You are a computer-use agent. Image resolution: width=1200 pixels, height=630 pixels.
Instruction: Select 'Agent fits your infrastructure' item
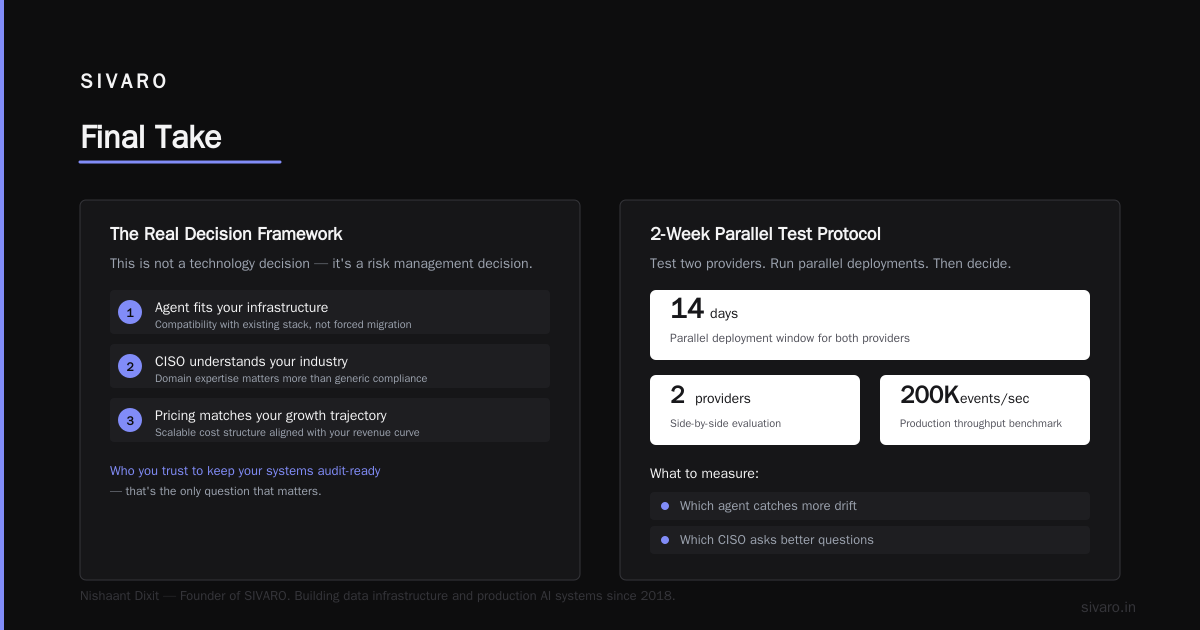(330, 312)
